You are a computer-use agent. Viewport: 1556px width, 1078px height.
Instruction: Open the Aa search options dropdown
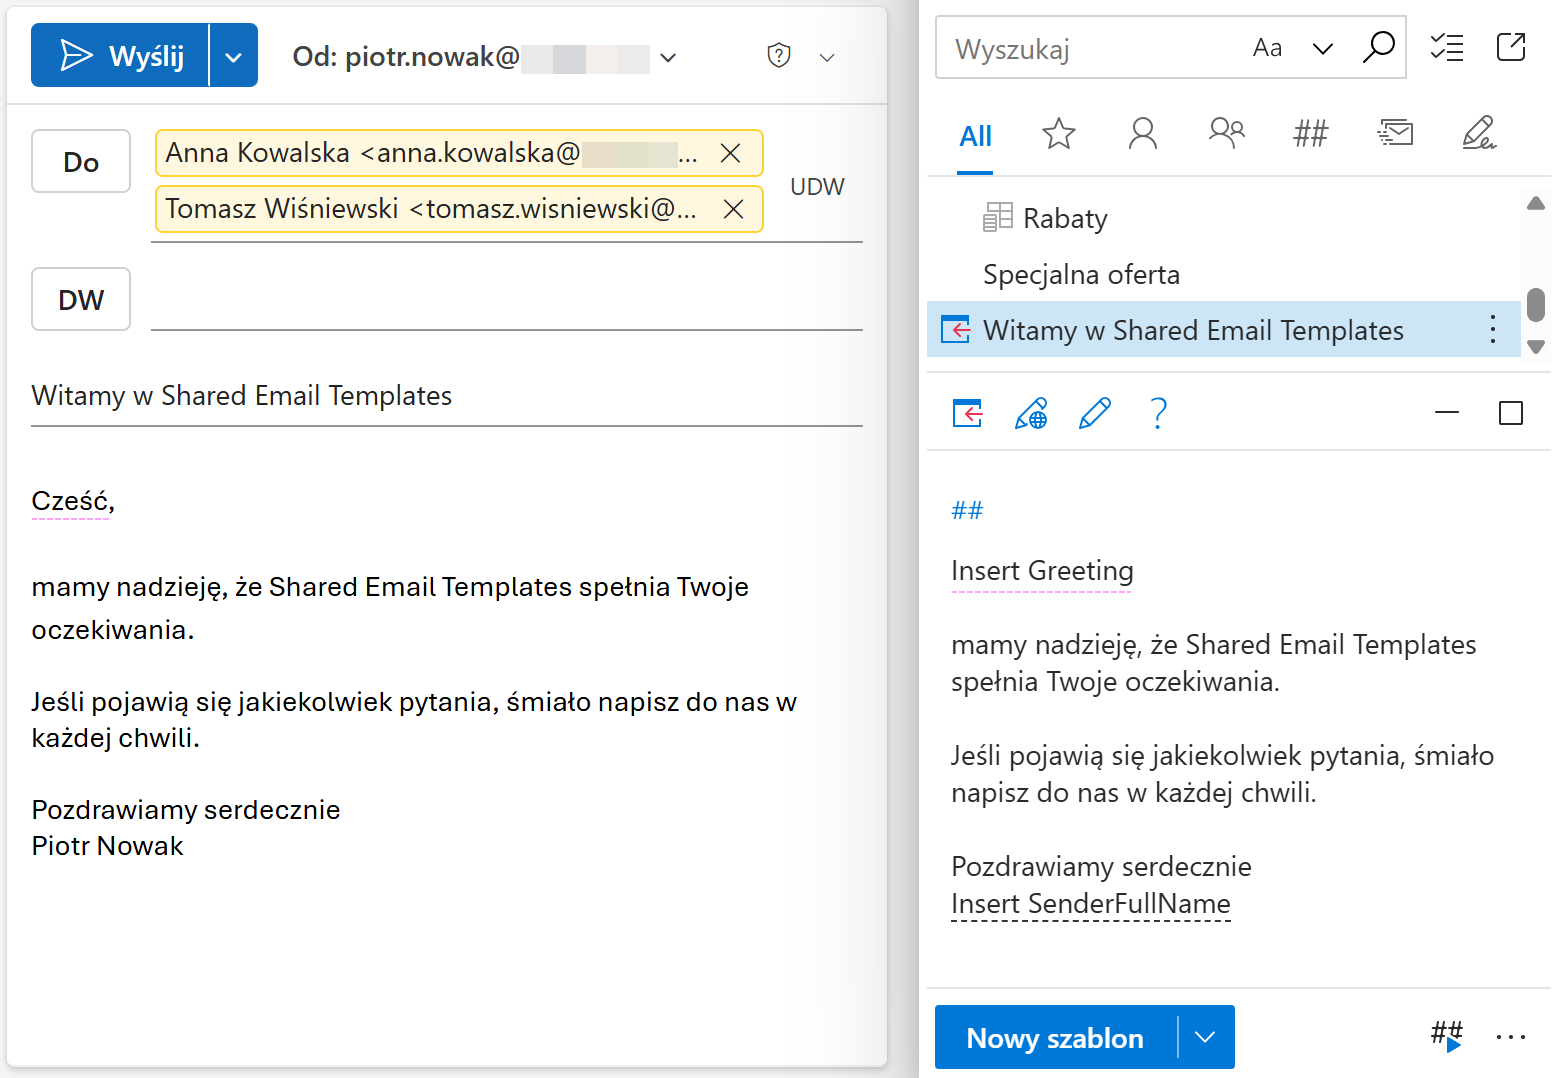click(1268, 46)
